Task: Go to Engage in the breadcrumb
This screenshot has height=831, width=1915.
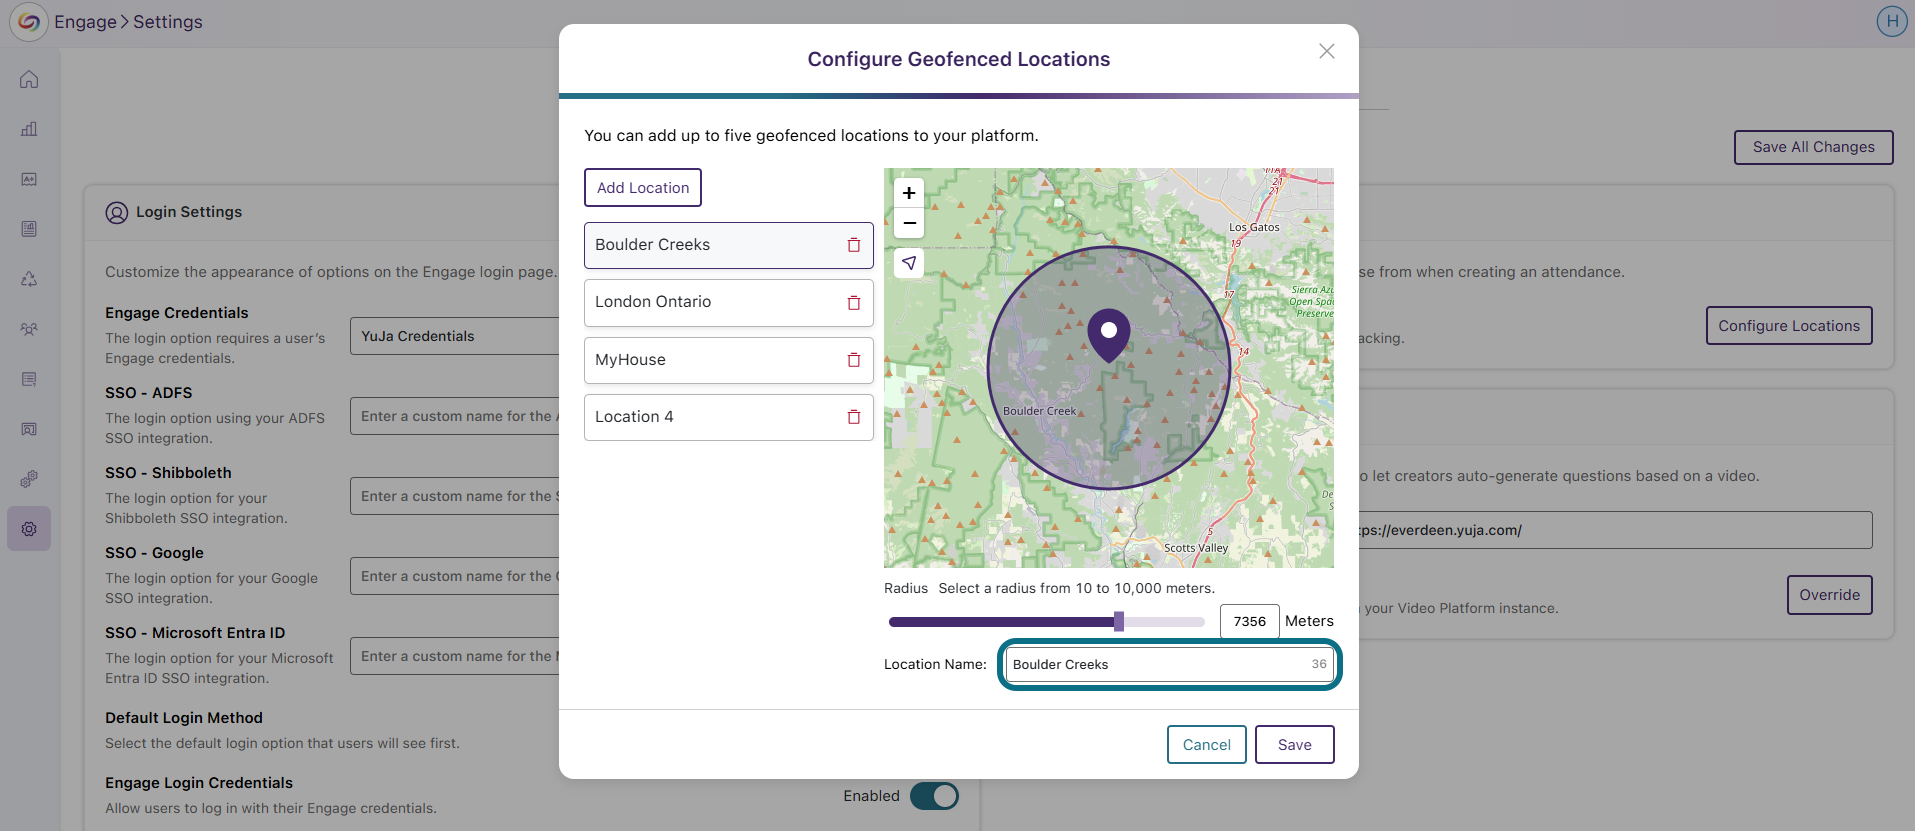Action: click(85, 22)
